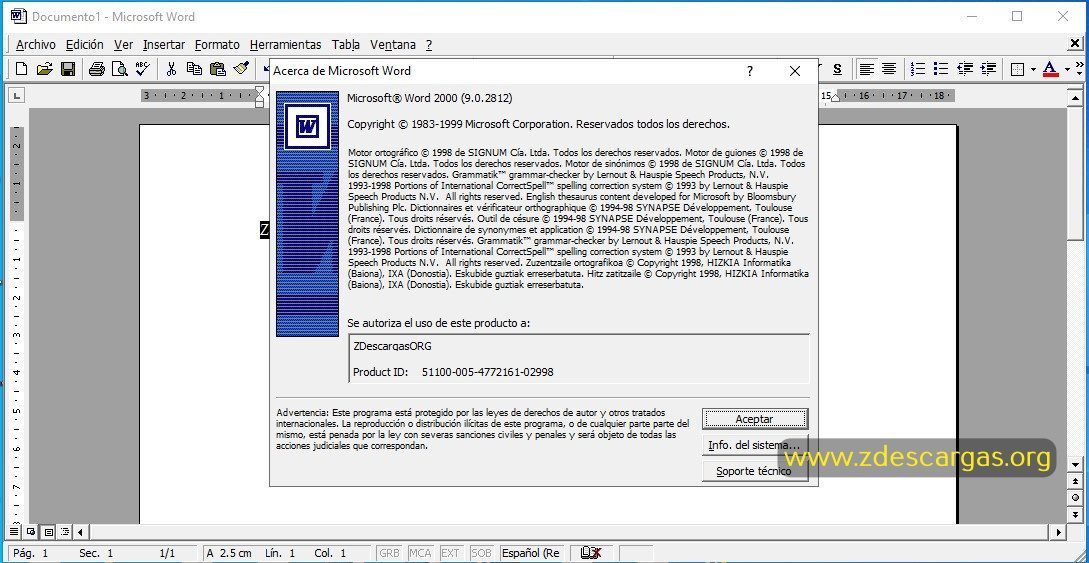This screenshot has height=563, width=1089.
Task: Click the Product ID number text
Action: pyautogui.click(x=488, y=372)
